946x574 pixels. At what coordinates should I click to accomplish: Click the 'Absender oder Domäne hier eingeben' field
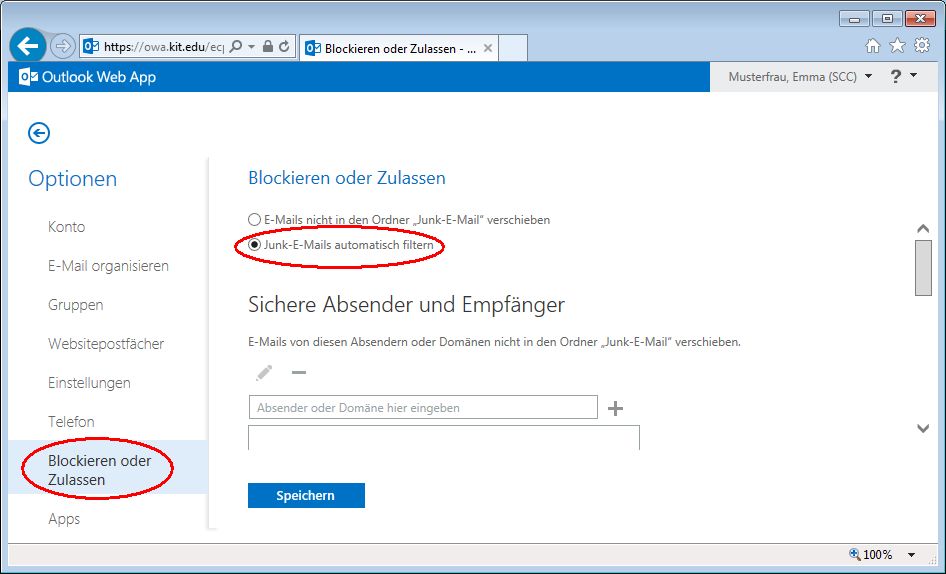[x=422, y=408]
